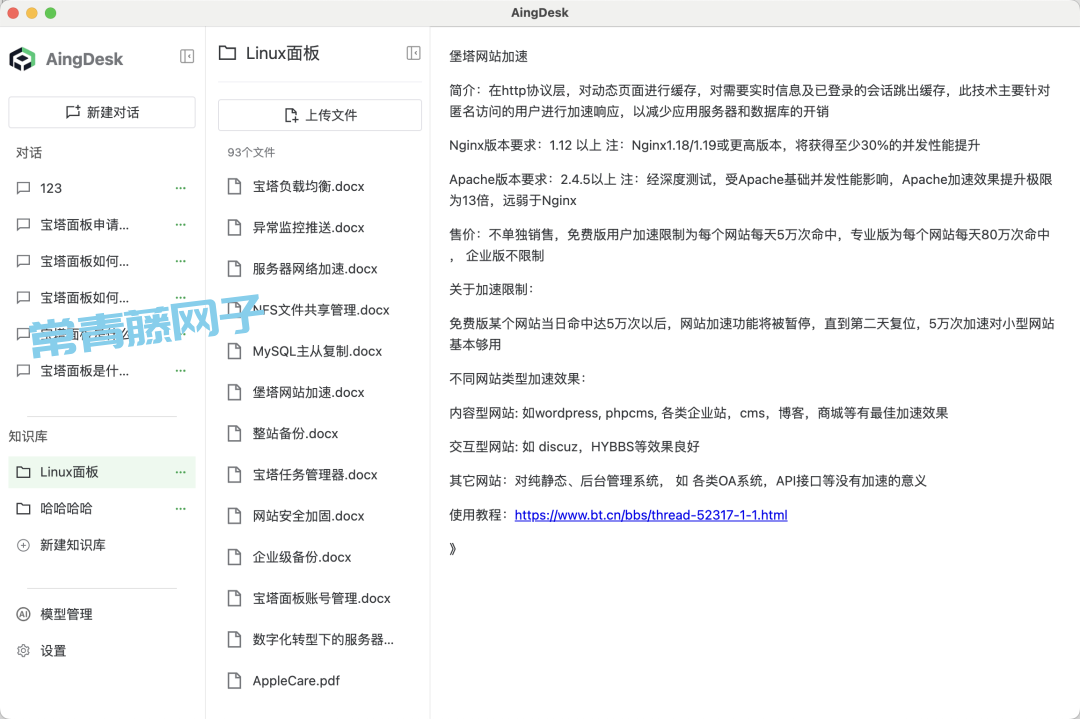Click the AingDesk logo icon
Image resolution: width=1080 pixels, height=719 pixels.
pyautogui.click(x=22, y=59)
